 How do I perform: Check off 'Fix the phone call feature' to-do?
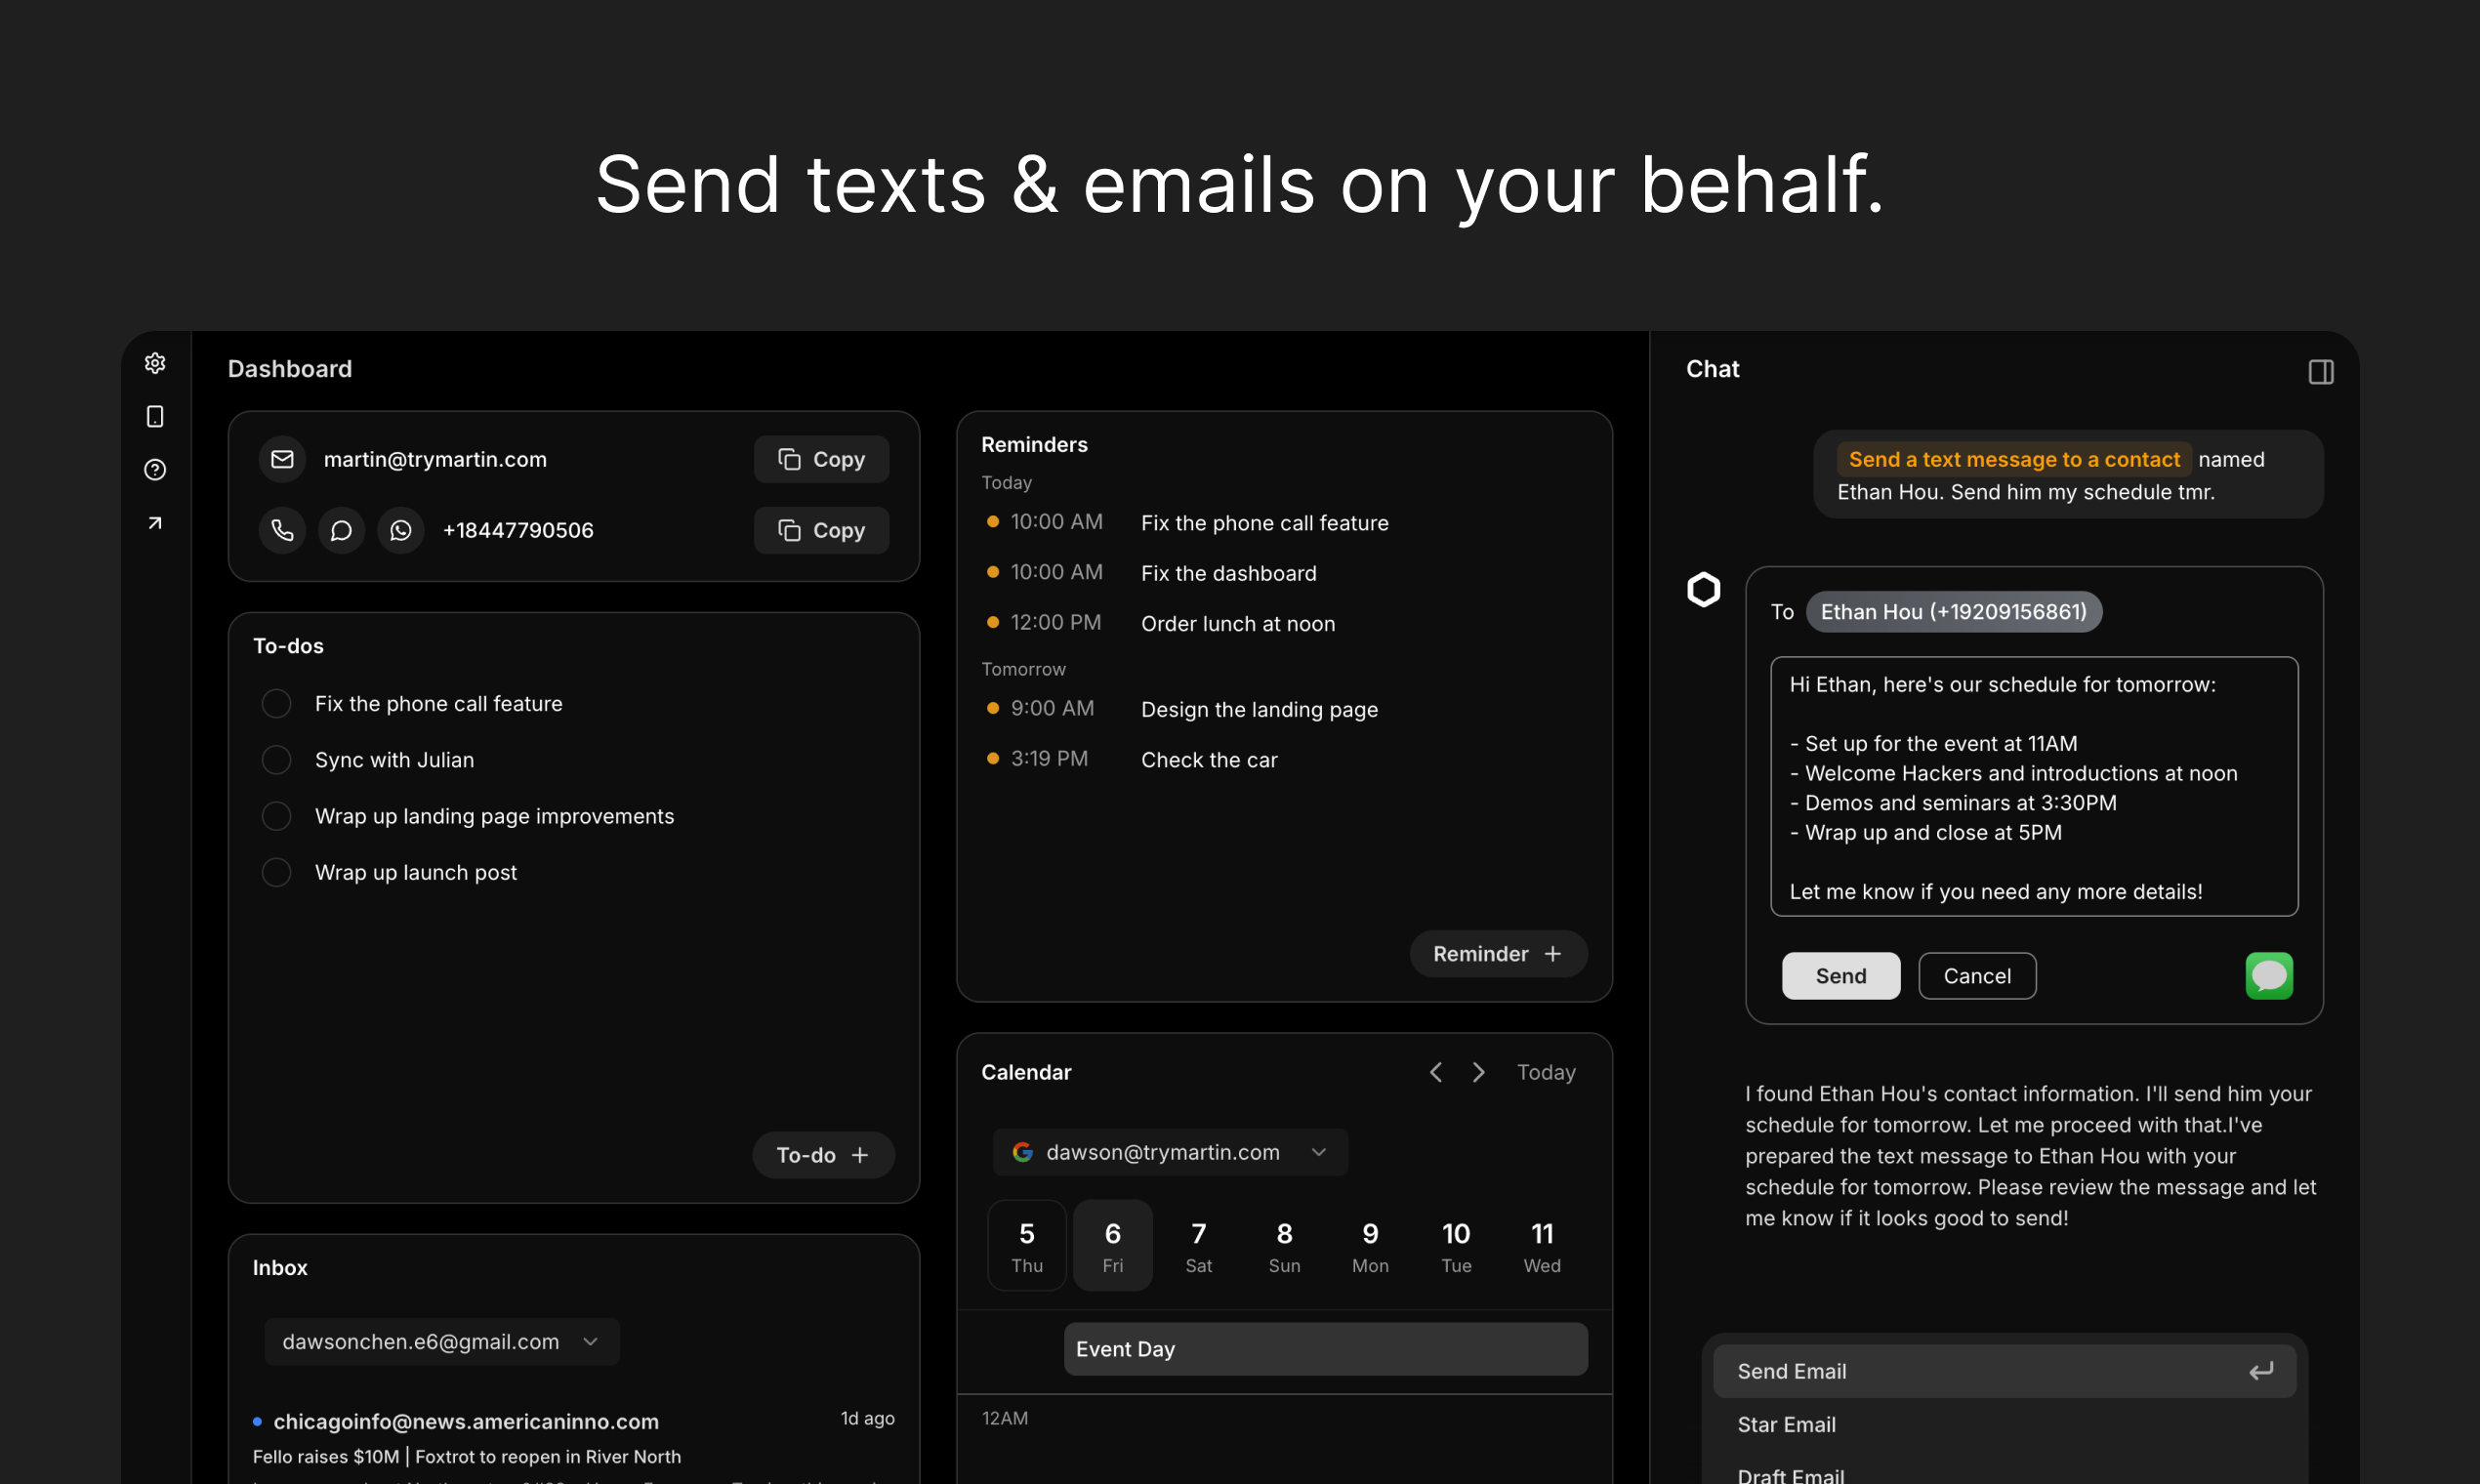[276, 703]
